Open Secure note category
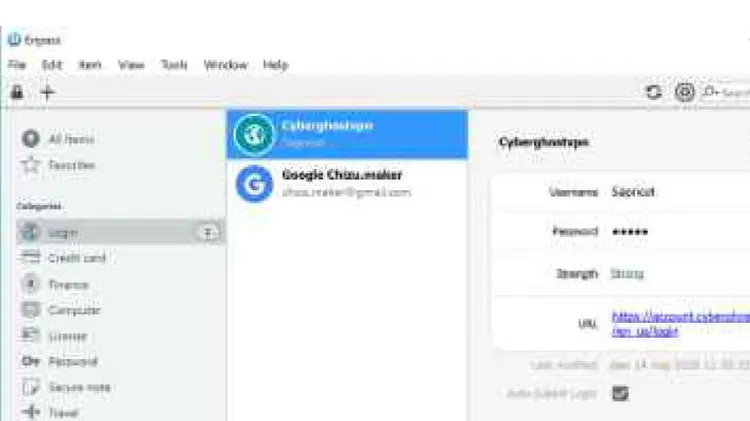The image size is (750, 421). (66, 387)
